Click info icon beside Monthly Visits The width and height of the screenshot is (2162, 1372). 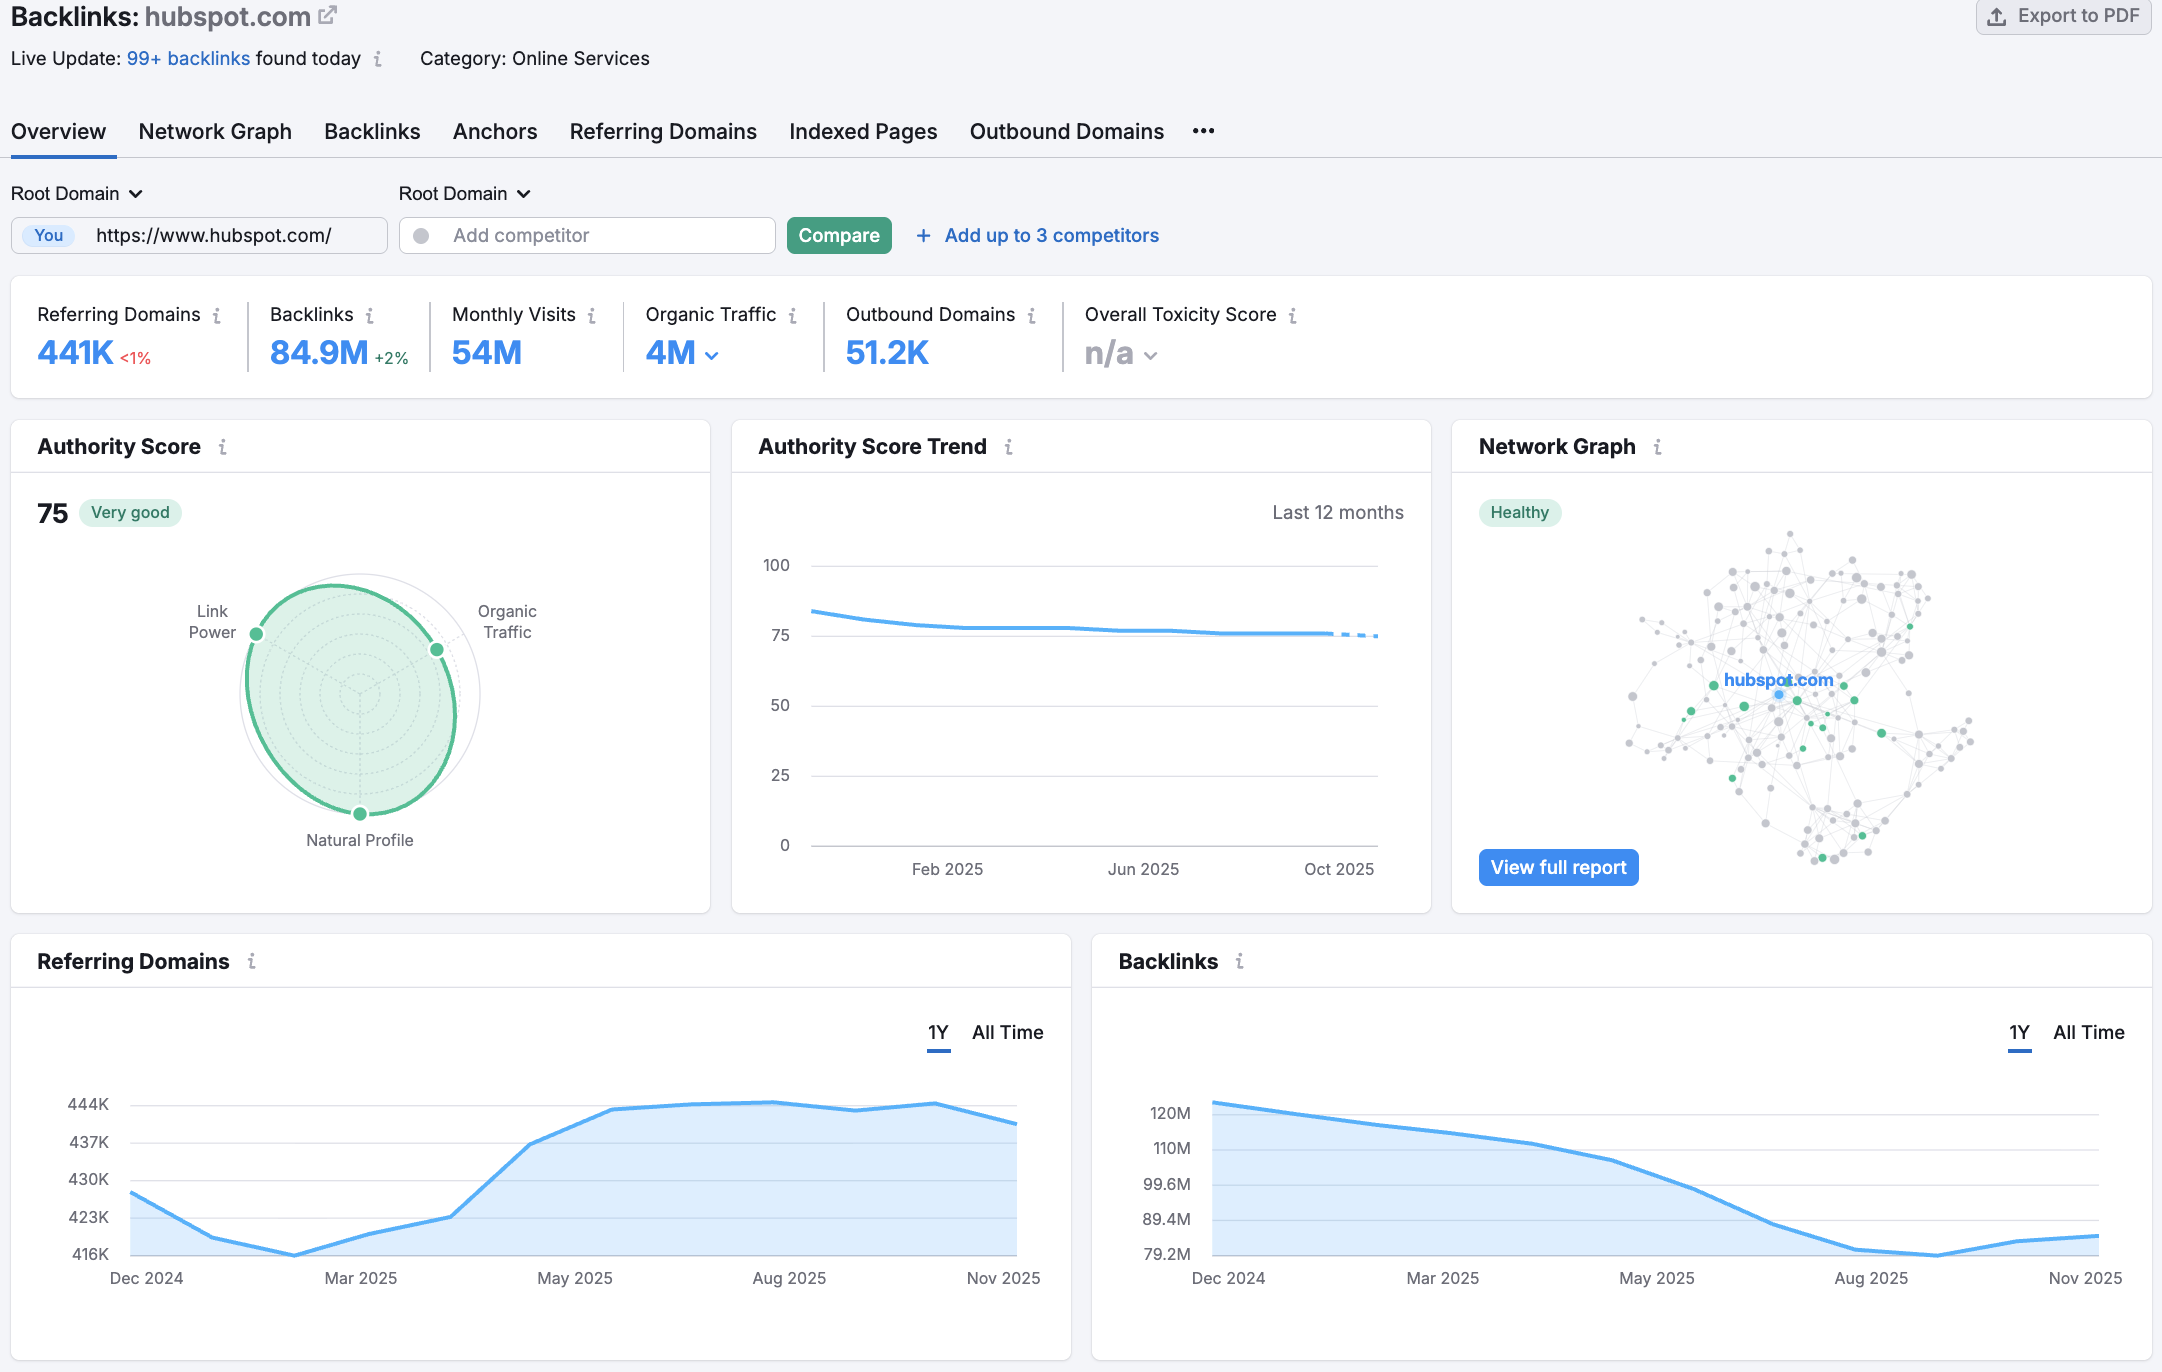click(x=592, y=316)
